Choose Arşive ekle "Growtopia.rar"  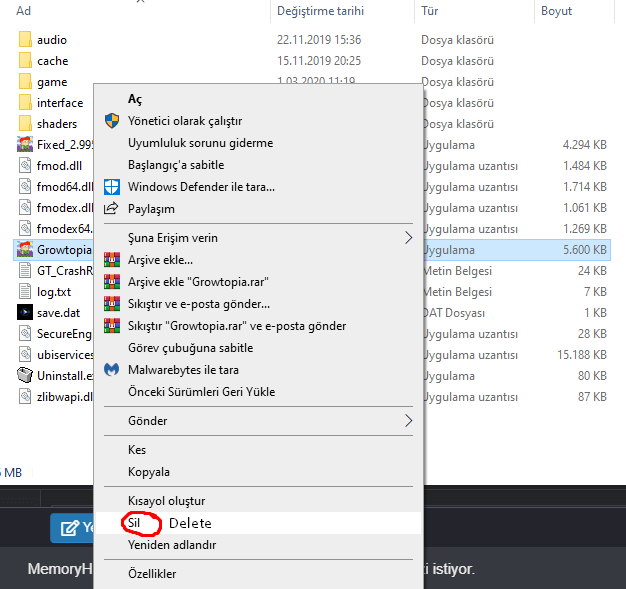[259, 282]
